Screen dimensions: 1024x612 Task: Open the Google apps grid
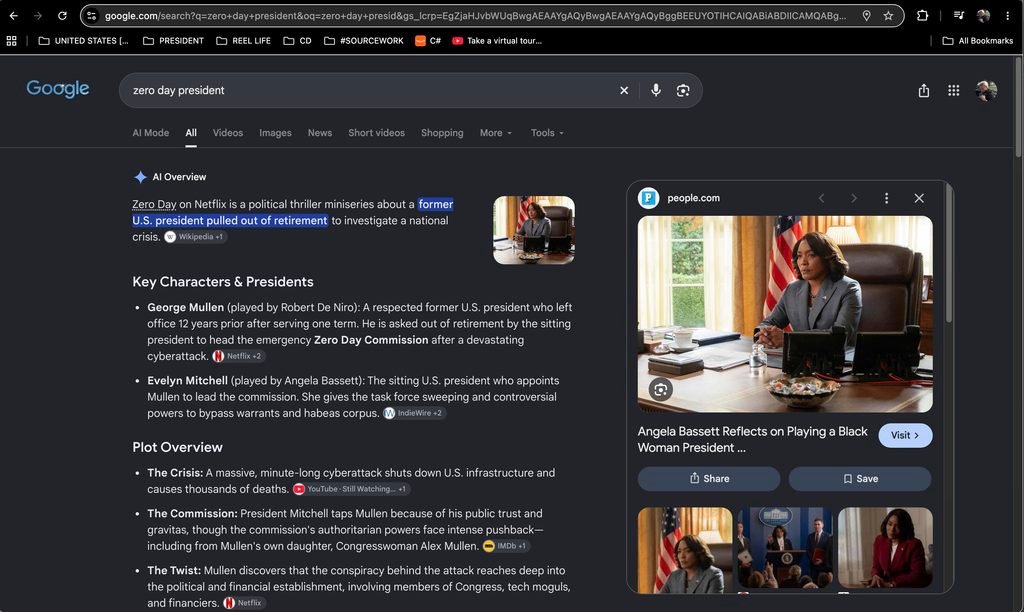[953, 90]
